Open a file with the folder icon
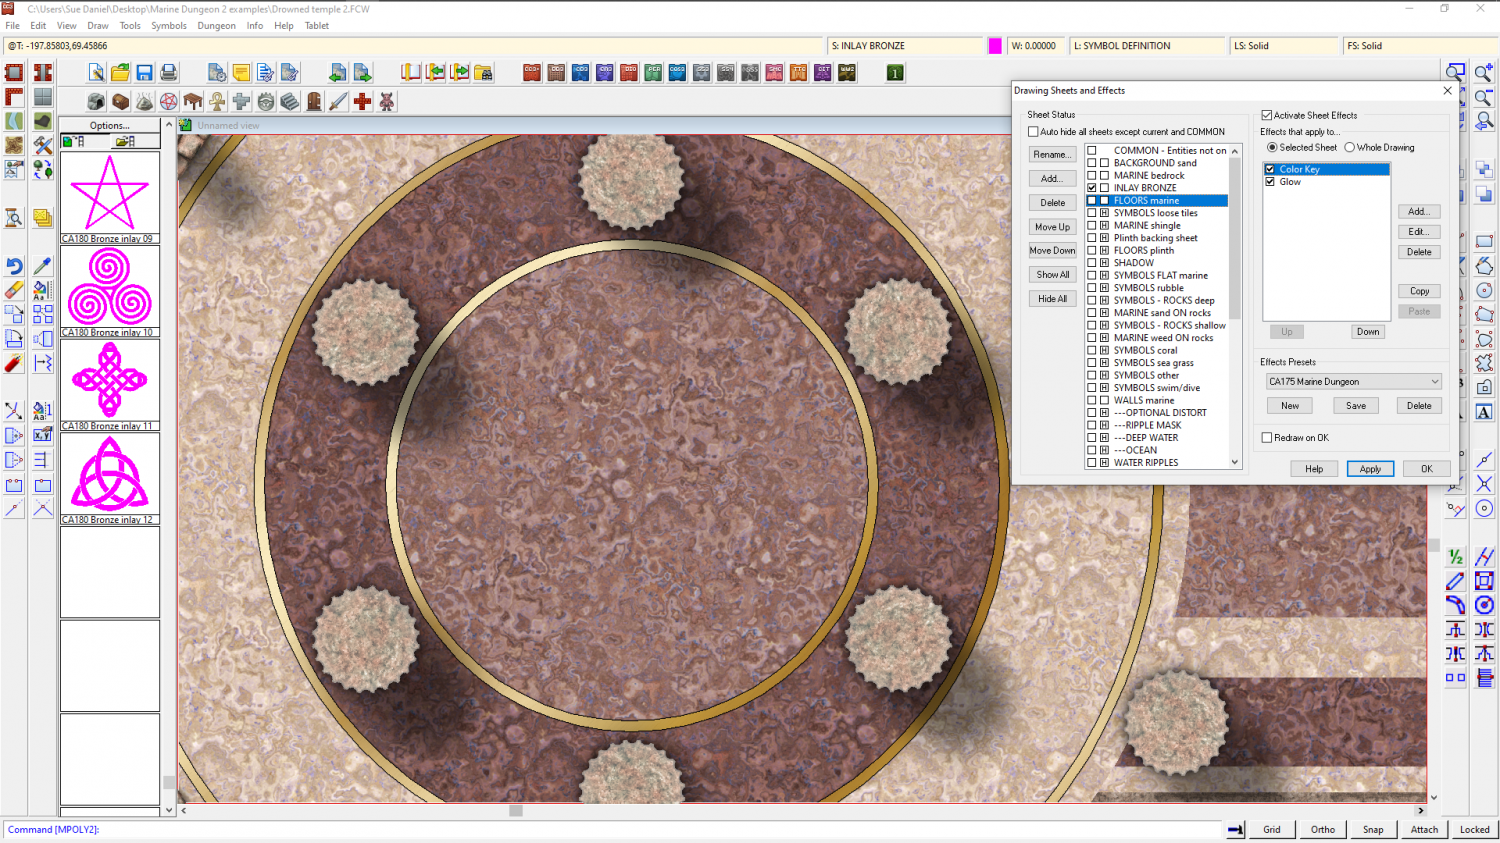The image size is (1500, 843). click(x=120, y=72)
